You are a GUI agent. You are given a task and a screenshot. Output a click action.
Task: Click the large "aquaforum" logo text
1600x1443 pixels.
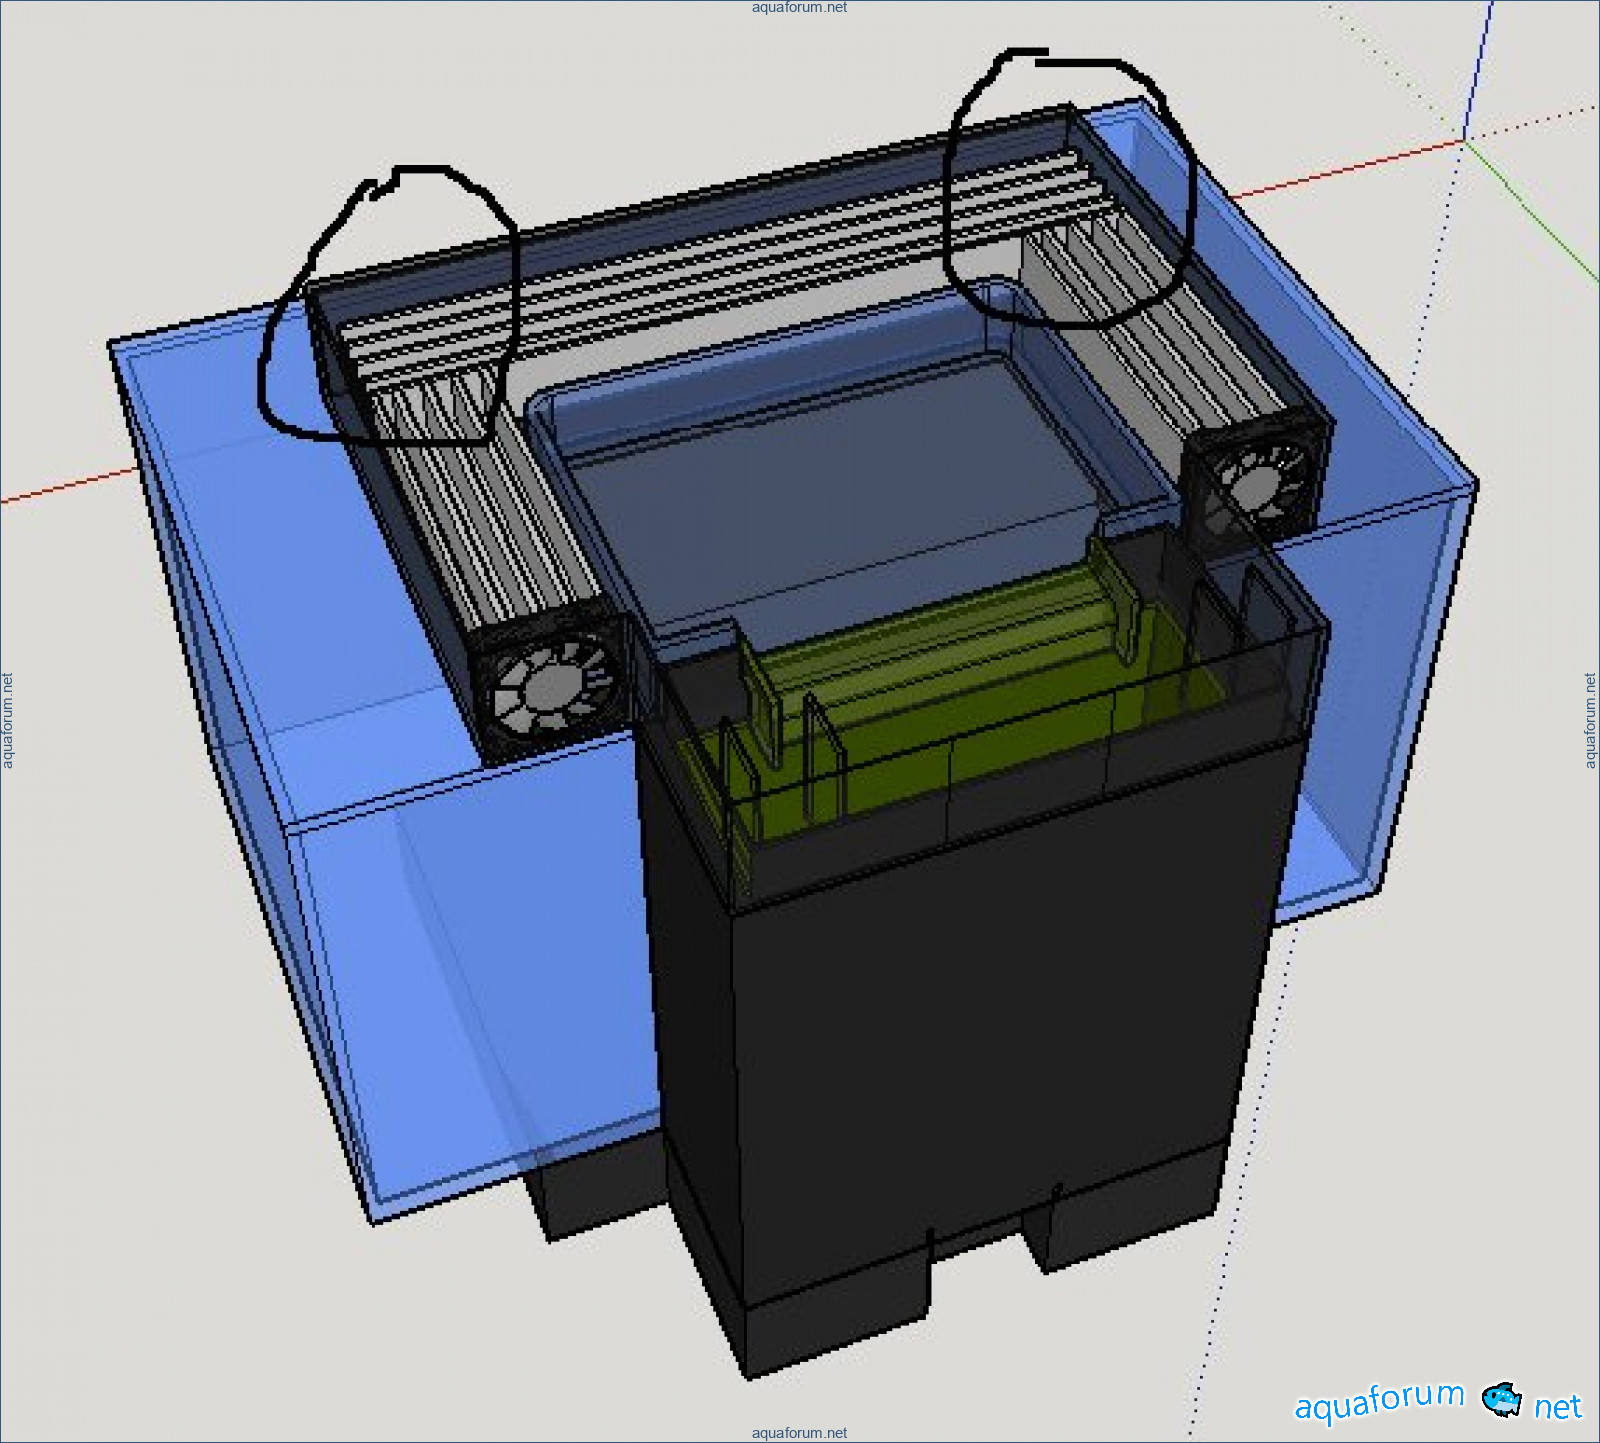[1379, 1400]
